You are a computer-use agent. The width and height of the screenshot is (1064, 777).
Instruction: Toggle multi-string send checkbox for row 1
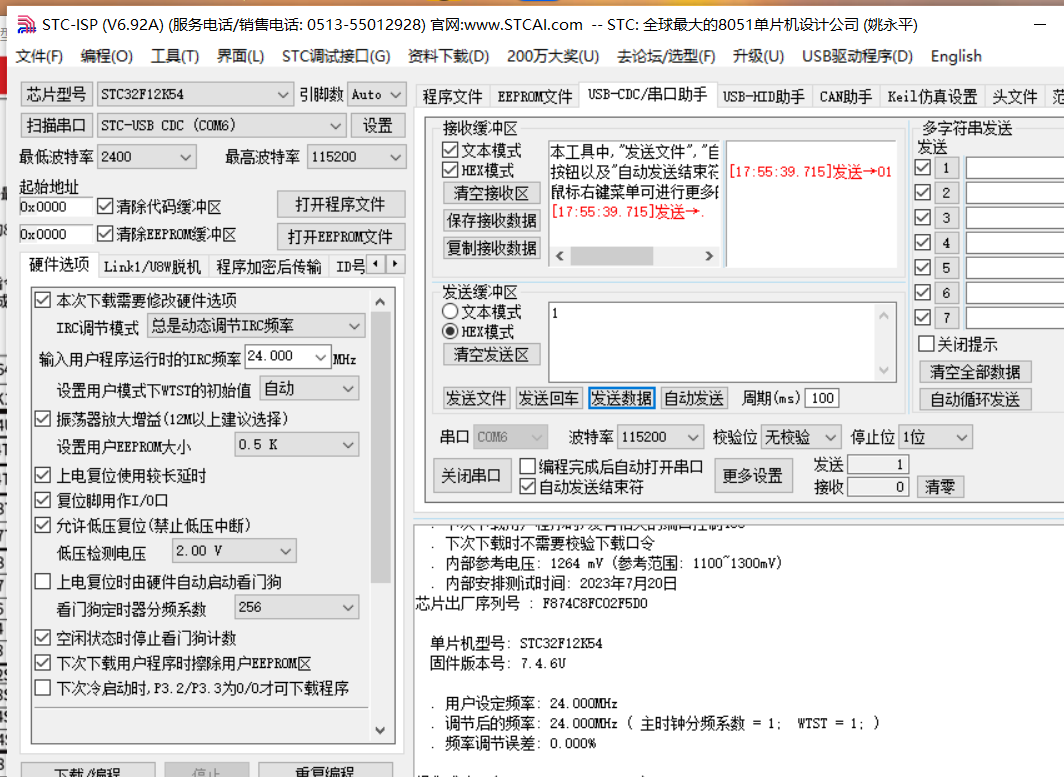(x=923, y=167)
